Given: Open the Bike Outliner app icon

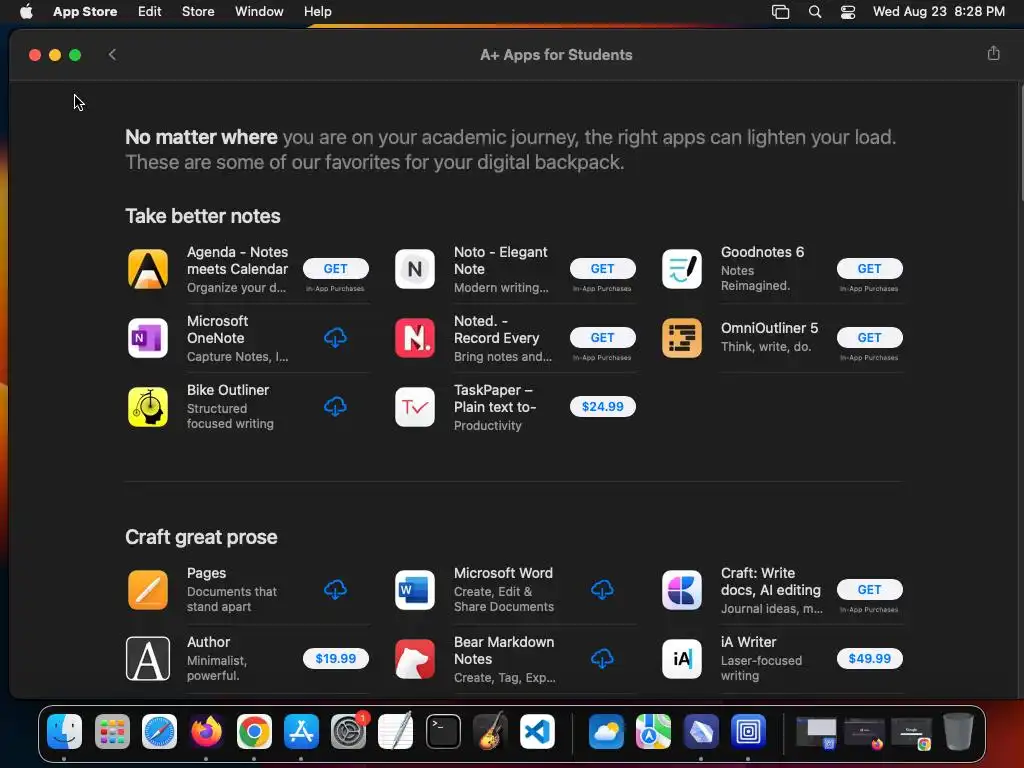Looking at the screenshot, I should pos(148,407).
